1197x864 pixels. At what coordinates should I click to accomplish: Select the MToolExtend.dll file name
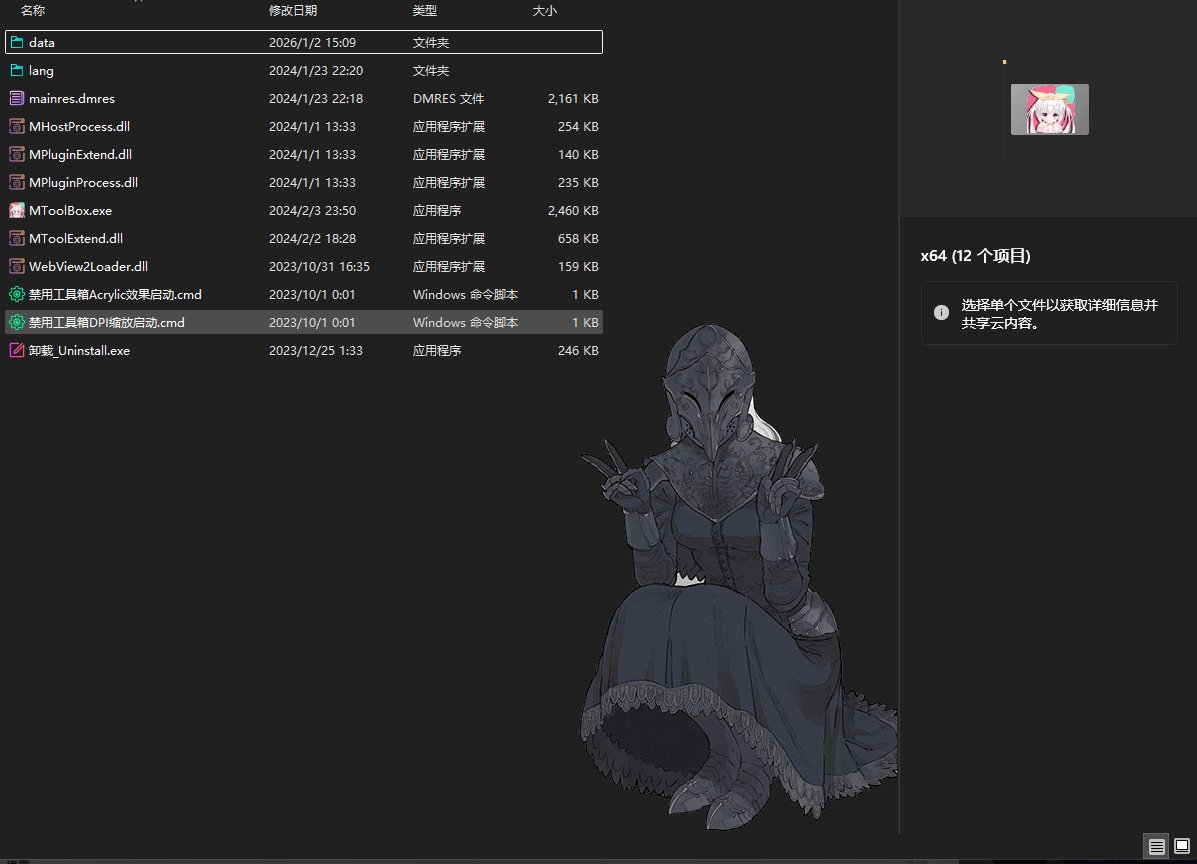tap(76, 239)
